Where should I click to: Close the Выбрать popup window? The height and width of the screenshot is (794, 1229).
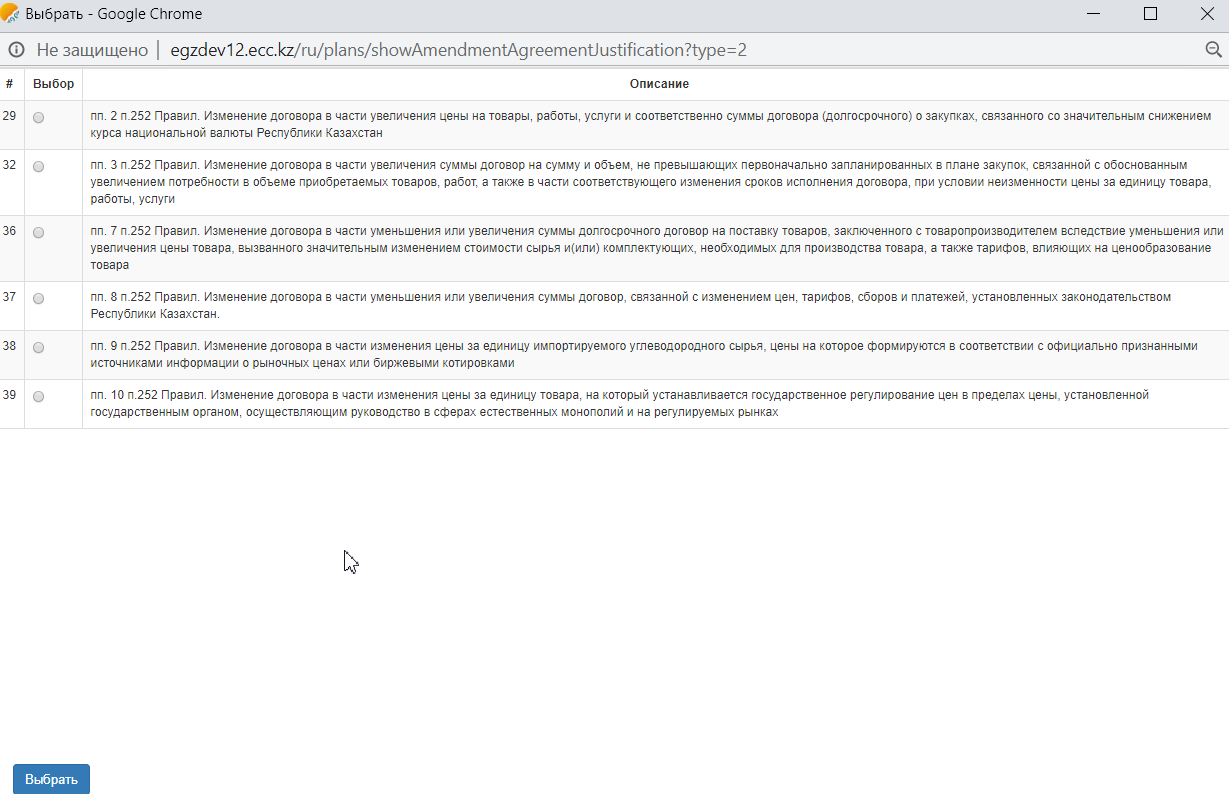click(1206, 14)
